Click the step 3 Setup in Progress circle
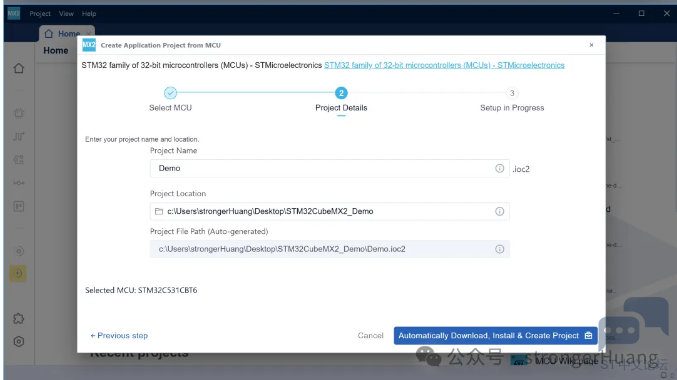 [x=512, y=93]
